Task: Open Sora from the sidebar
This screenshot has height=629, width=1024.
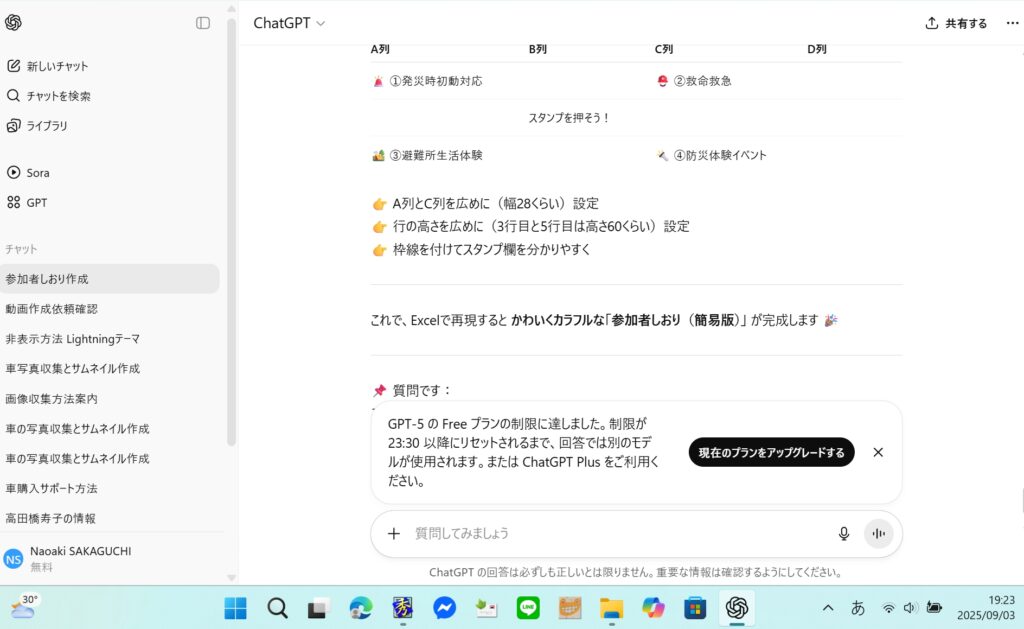Action: click(28, 172)
